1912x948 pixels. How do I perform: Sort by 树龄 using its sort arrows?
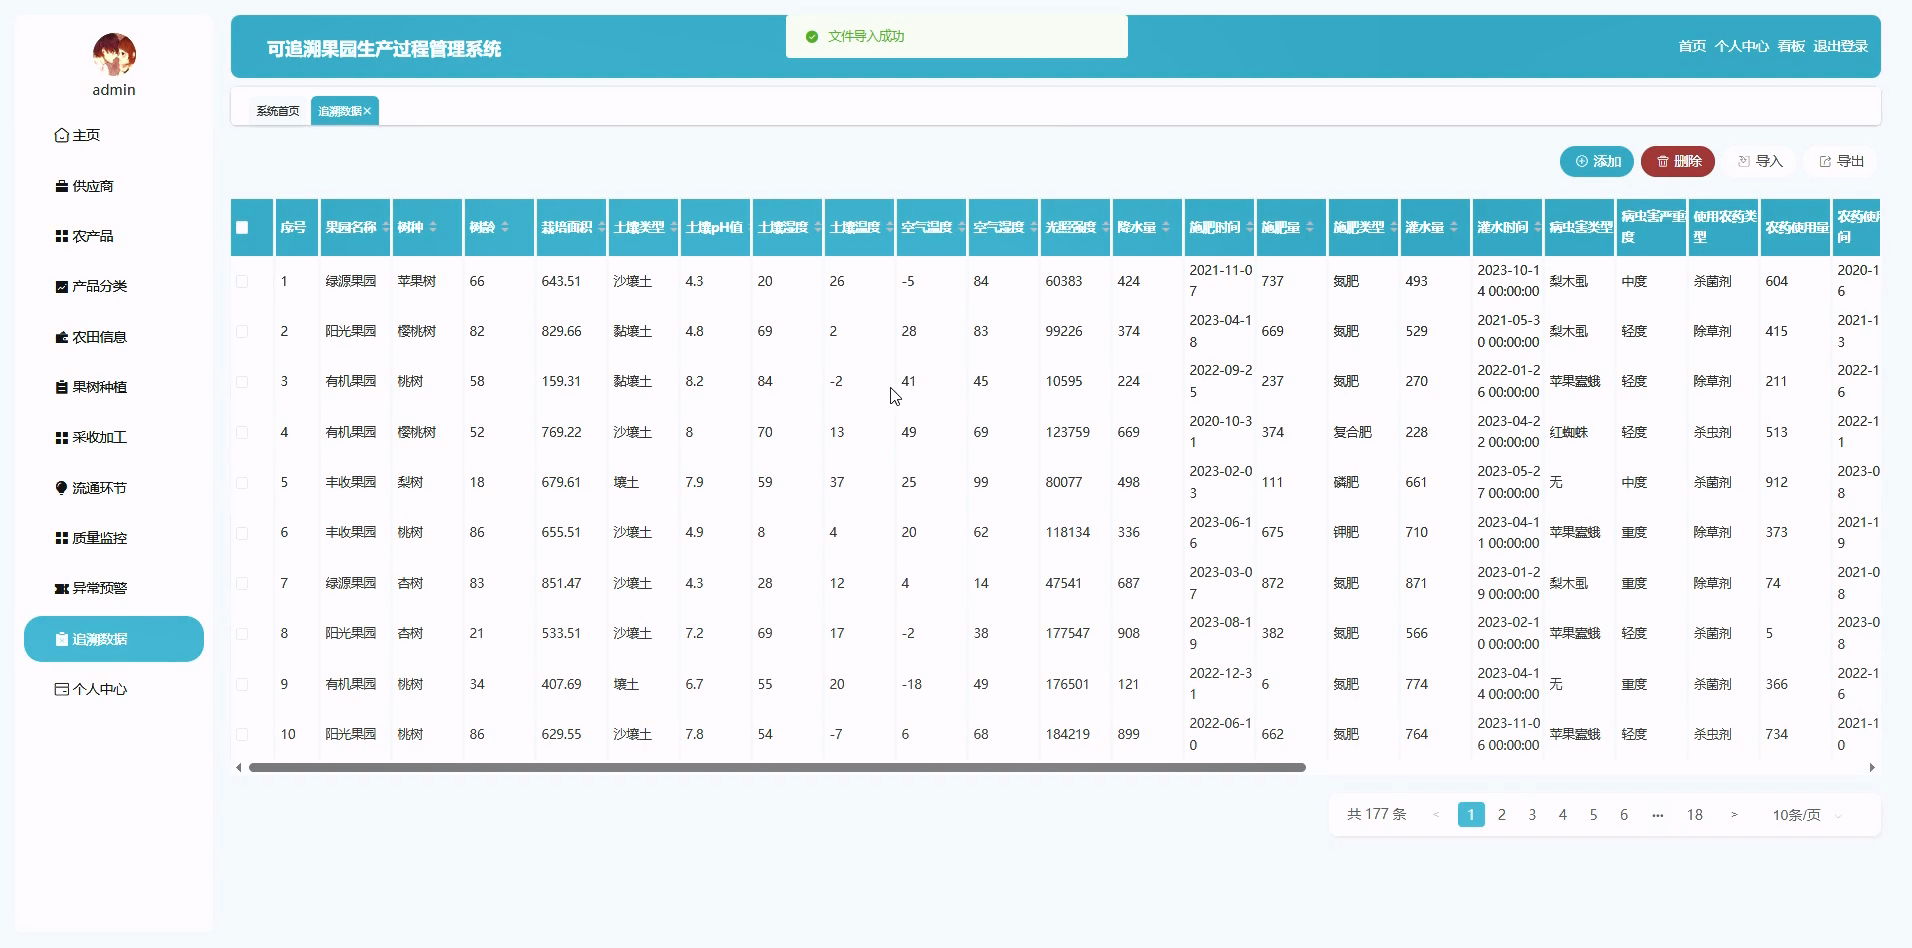coord(505,227)
